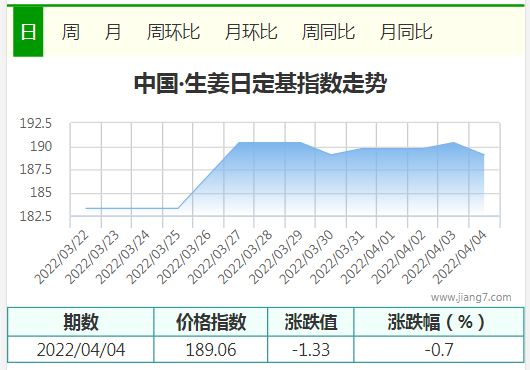Click the 2022/03/27 axis label

coord(214,257)
